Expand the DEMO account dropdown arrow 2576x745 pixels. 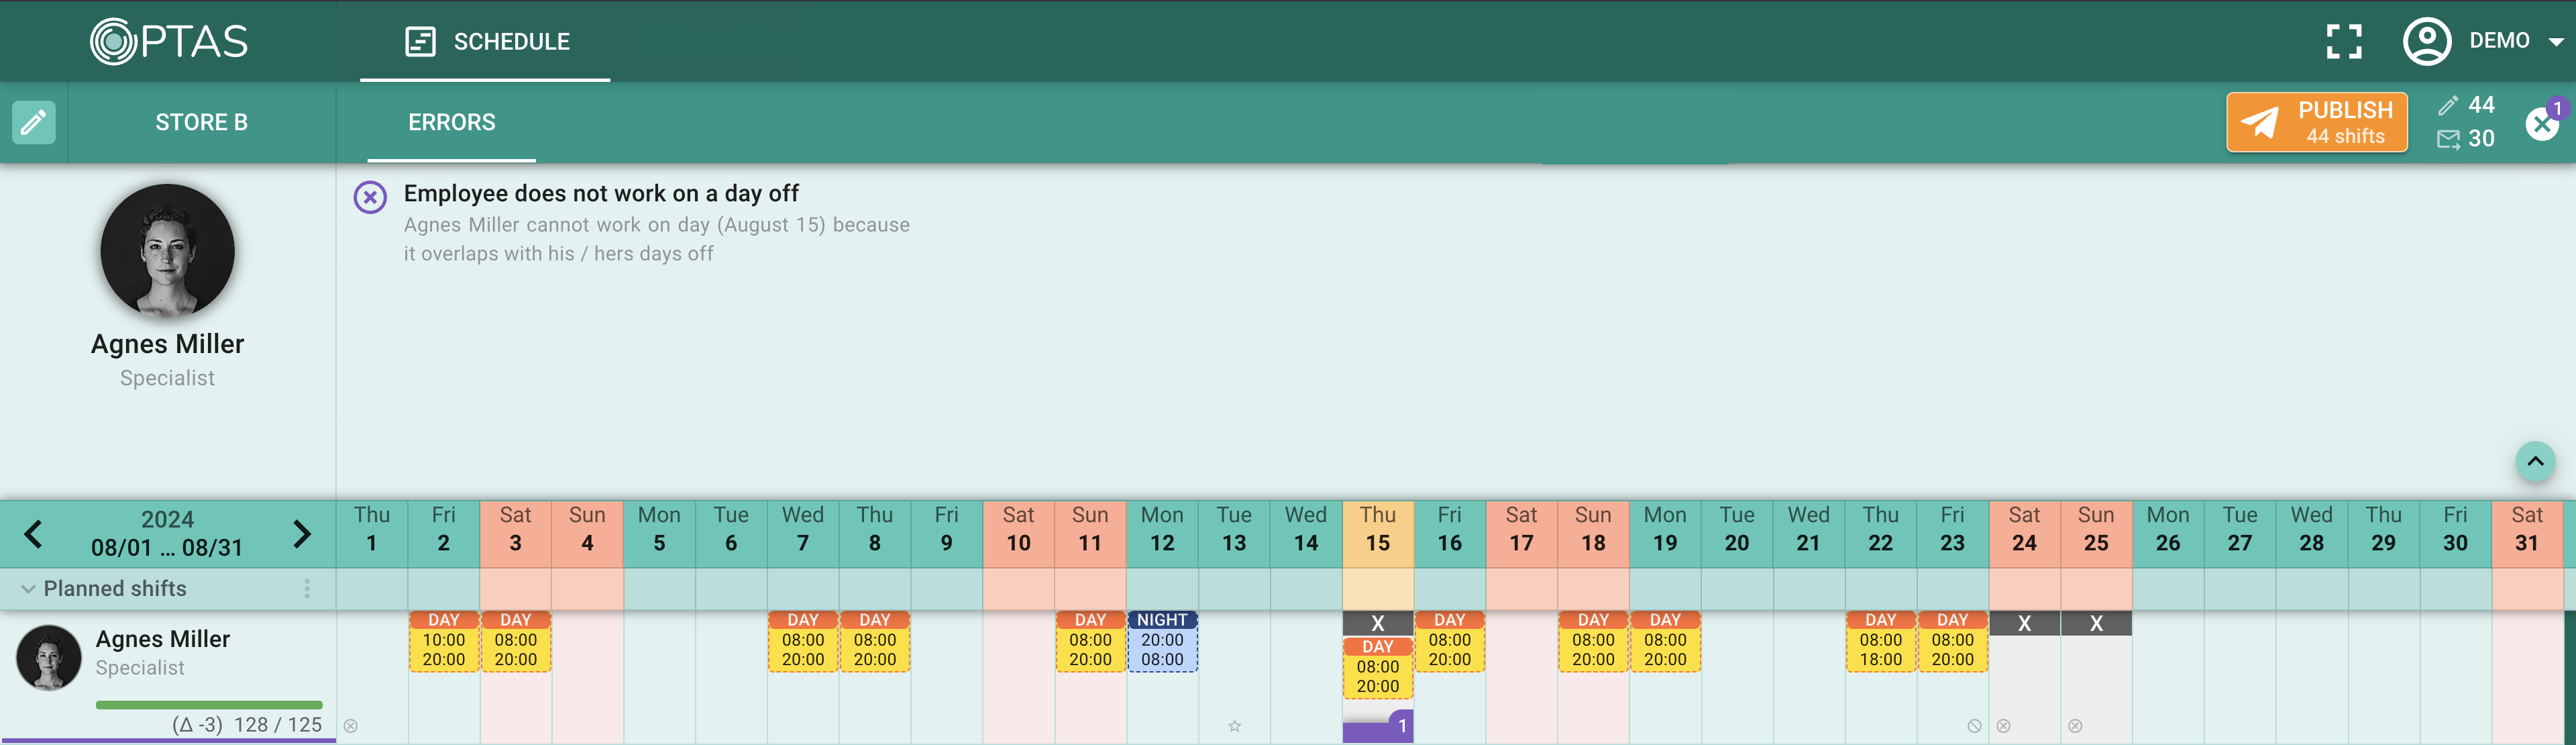2556,42
